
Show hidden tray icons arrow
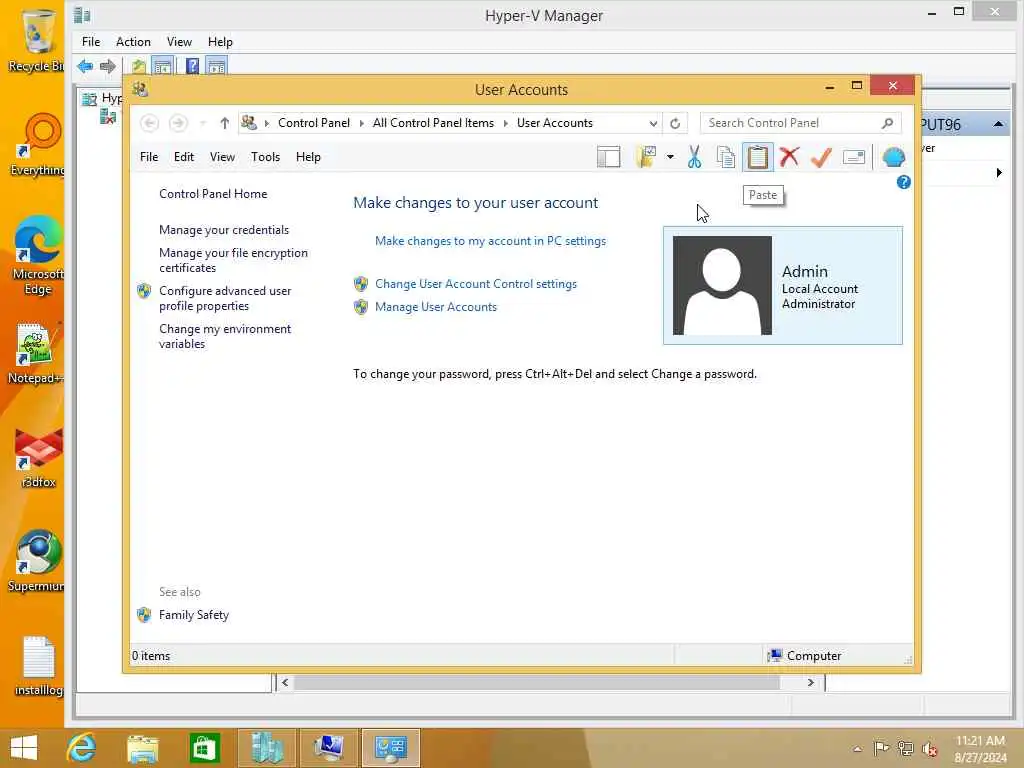pos(857,749)
